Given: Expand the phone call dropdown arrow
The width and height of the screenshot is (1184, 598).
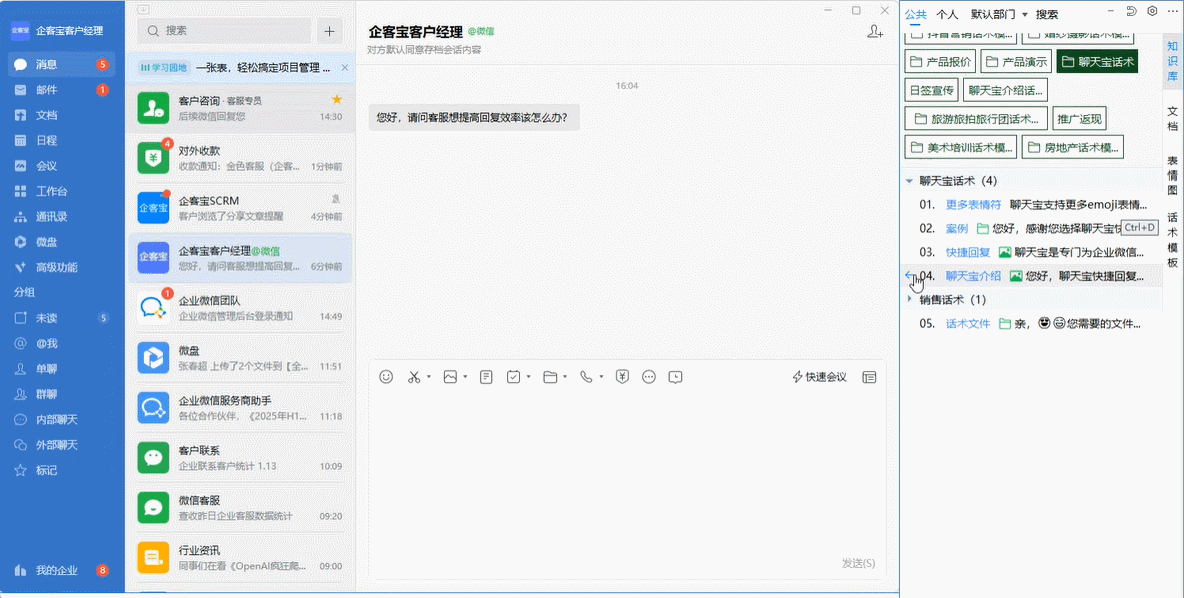Looking at the screenshot, I should [x=601, y=377].
